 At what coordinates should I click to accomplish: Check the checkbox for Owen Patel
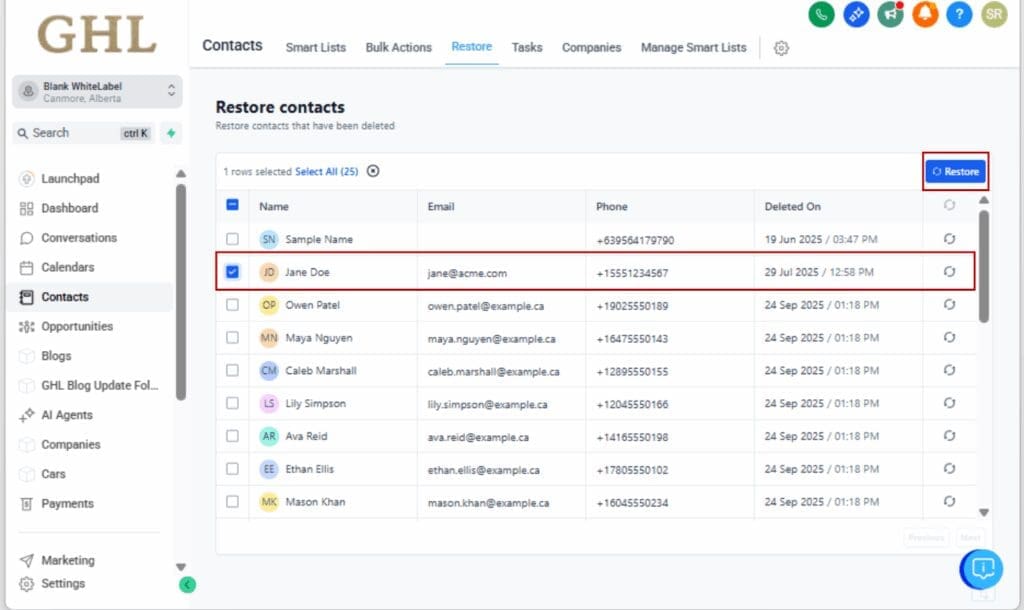pos(233,305)
